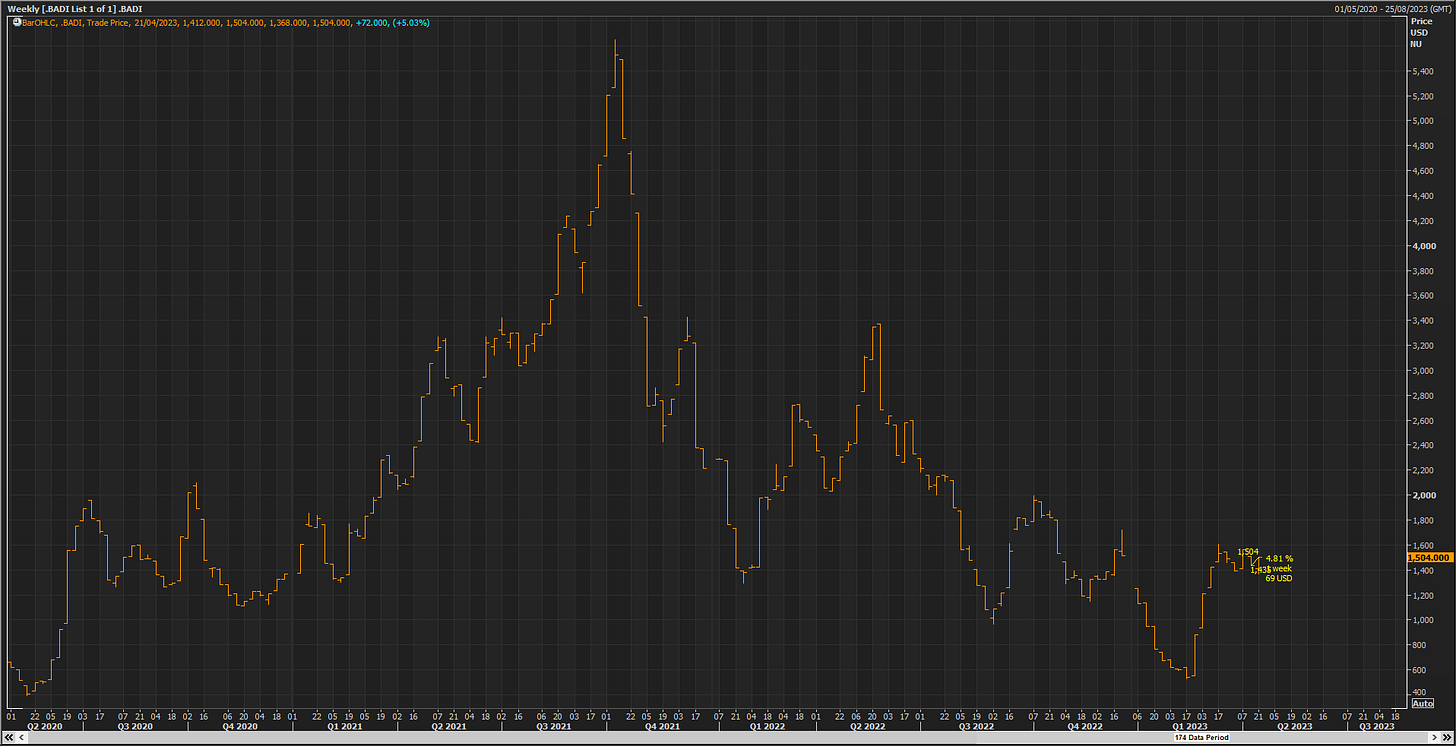This screenshot has width=1456, height=746.
Task: Click the Q2 2022 time axis label
Action: pyautogui.click(x=867, y=726)
